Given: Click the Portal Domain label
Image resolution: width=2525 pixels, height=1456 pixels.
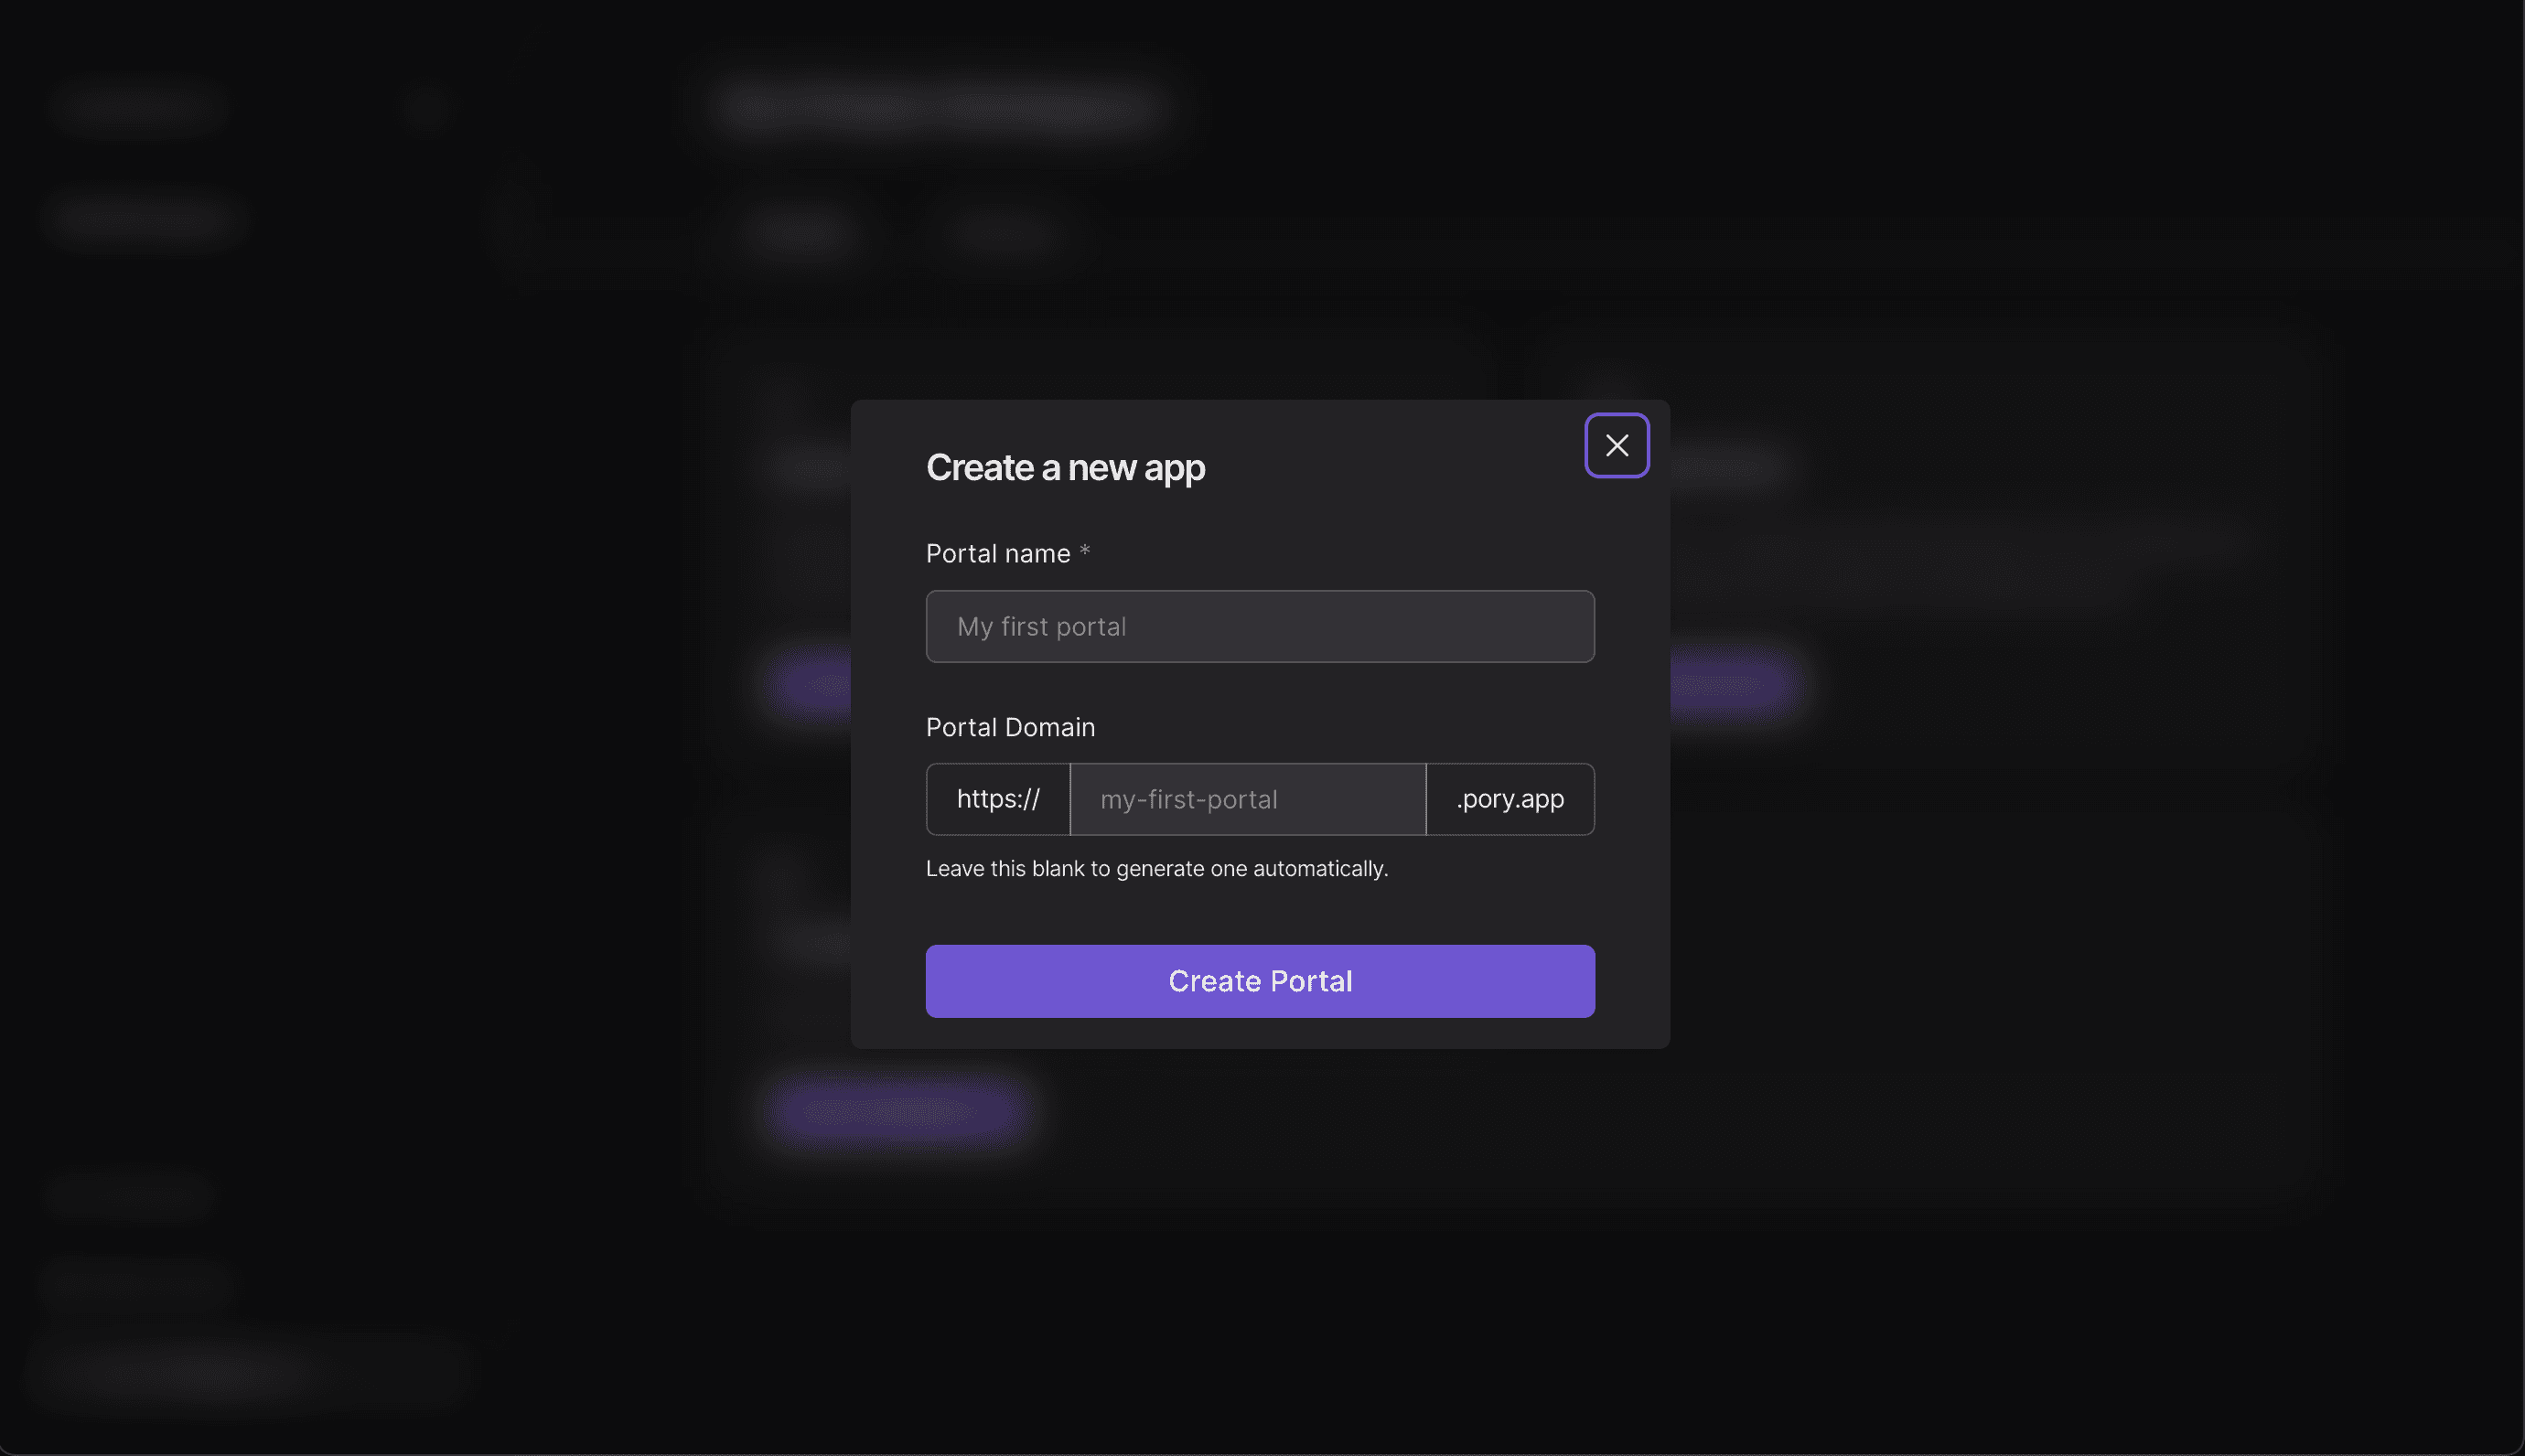Looking at the screenshot, I should pyautogui.click(x=1010, y=727).
